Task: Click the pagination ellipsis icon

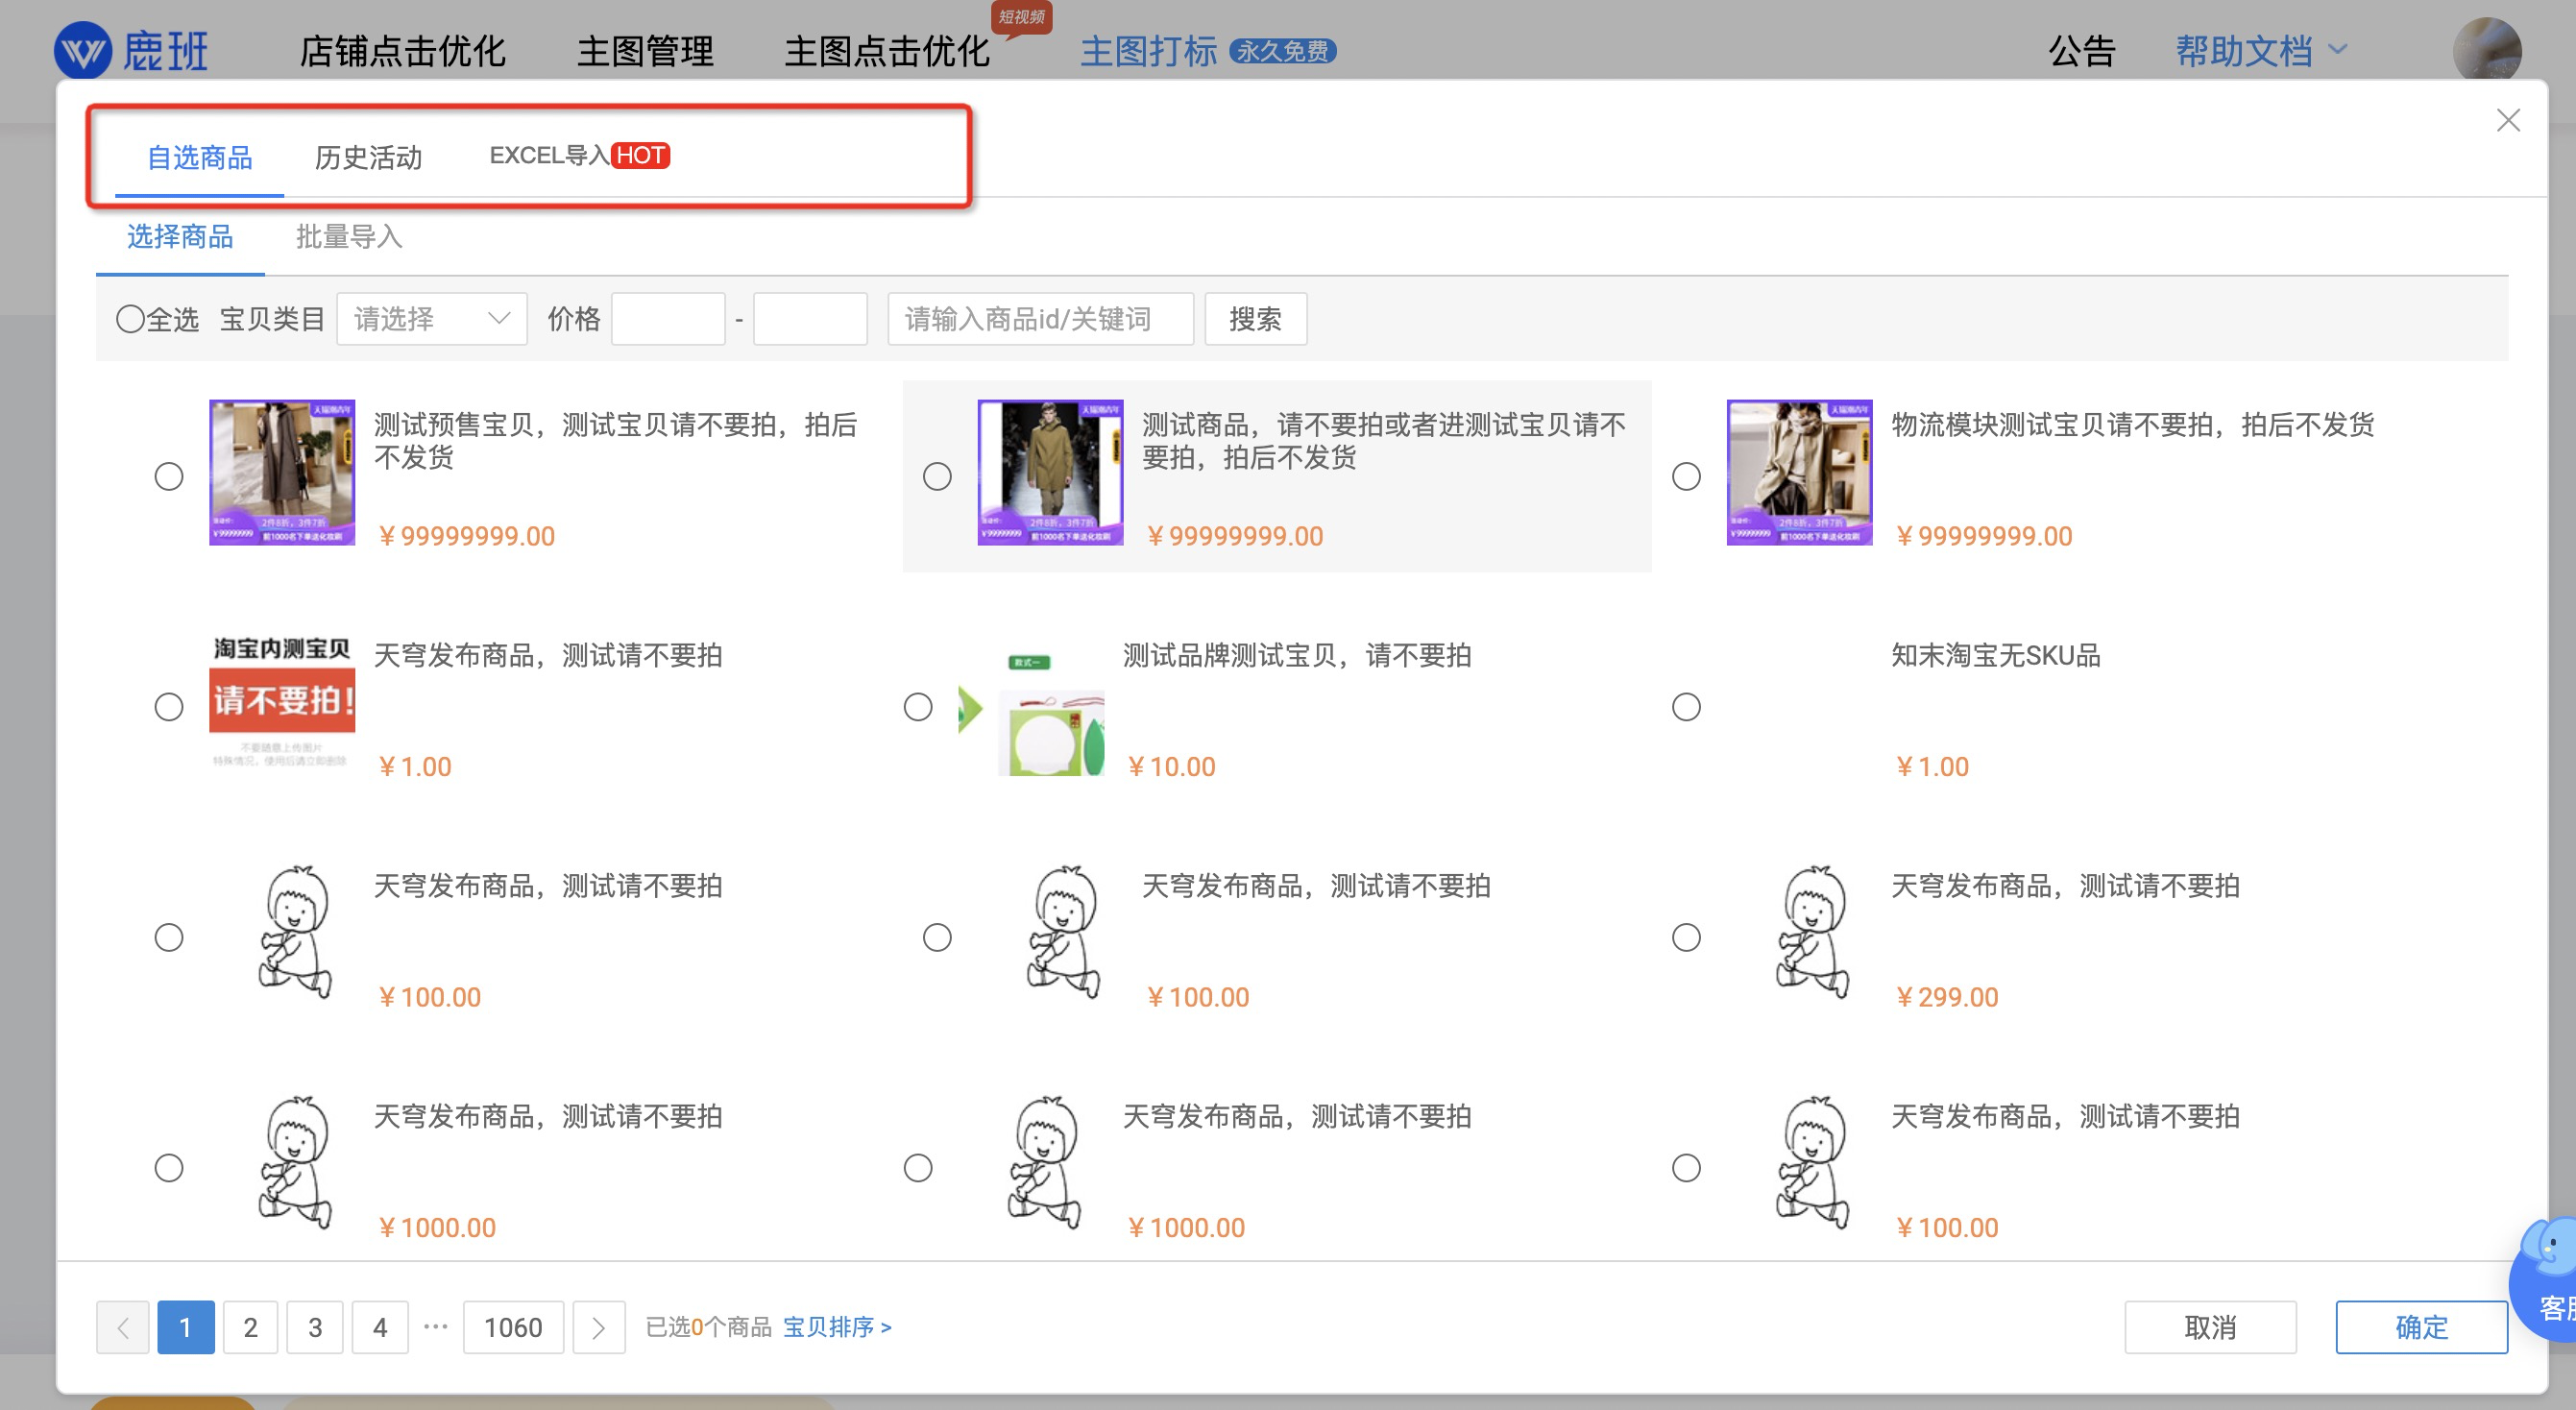Action: (x=436, y=1327)
